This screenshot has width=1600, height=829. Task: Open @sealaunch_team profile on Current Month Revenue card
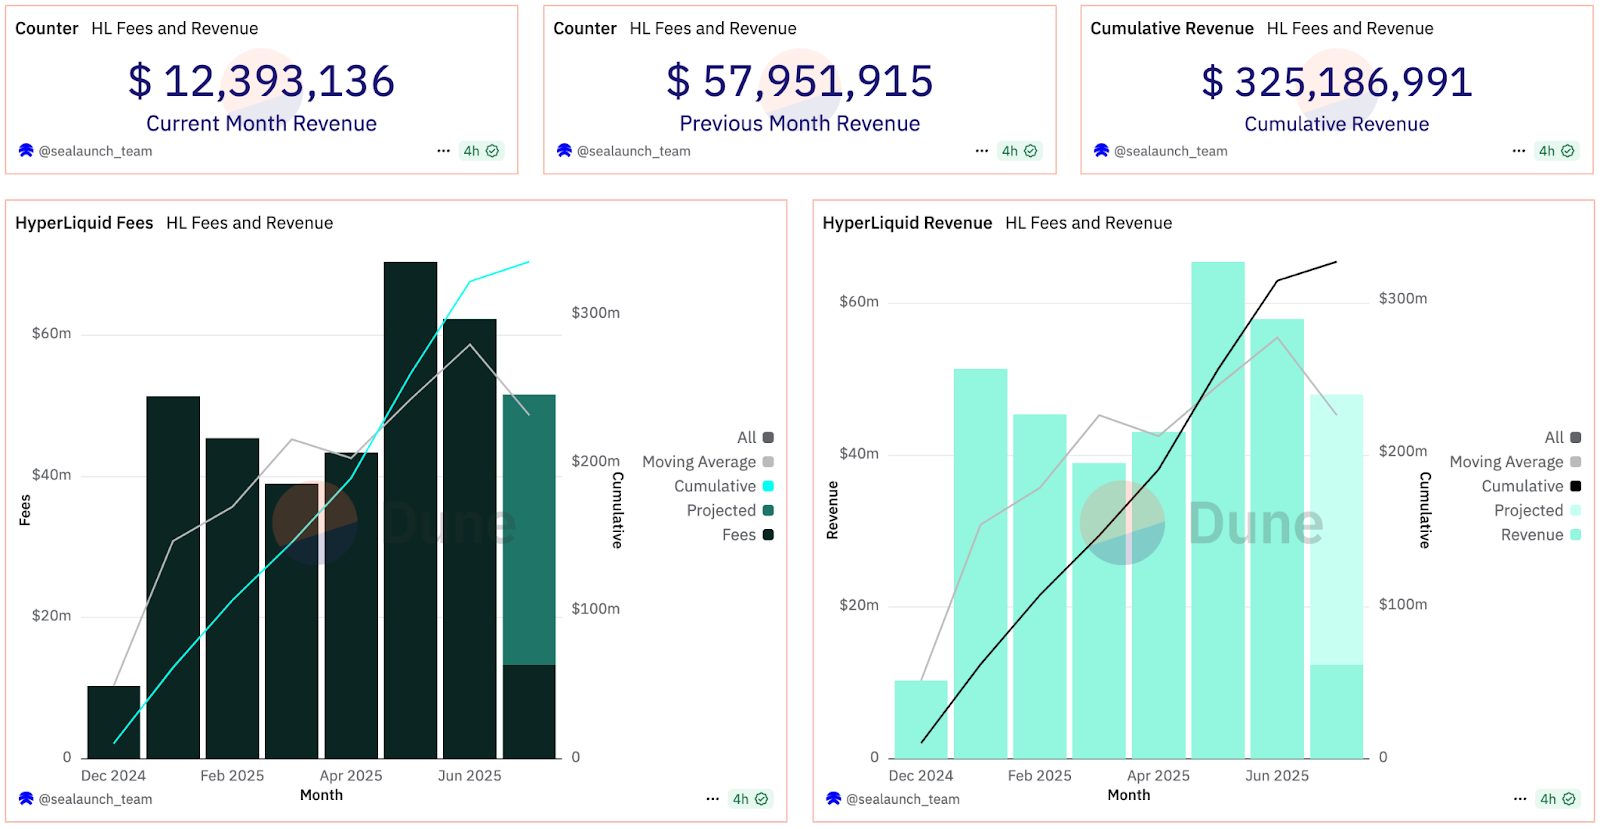[x=95, y=151]
